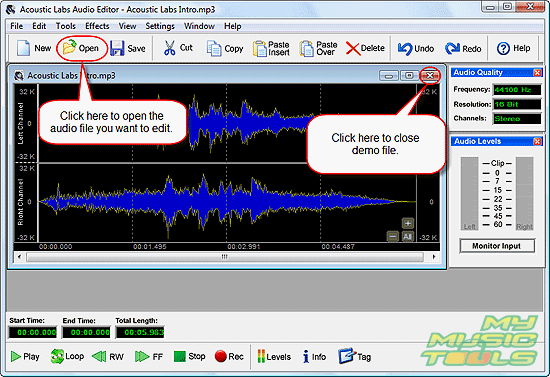
Task: Open an audio file with Open
Action: point(81,48)
